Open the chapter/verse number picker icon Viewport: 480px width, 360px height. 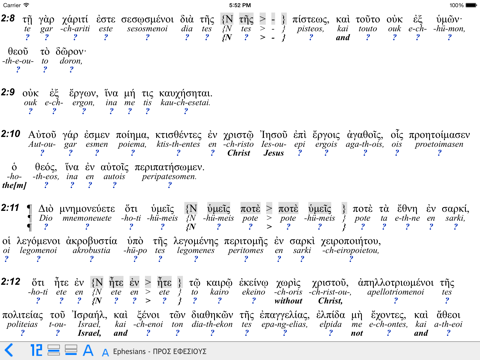[x=36, y=350]
